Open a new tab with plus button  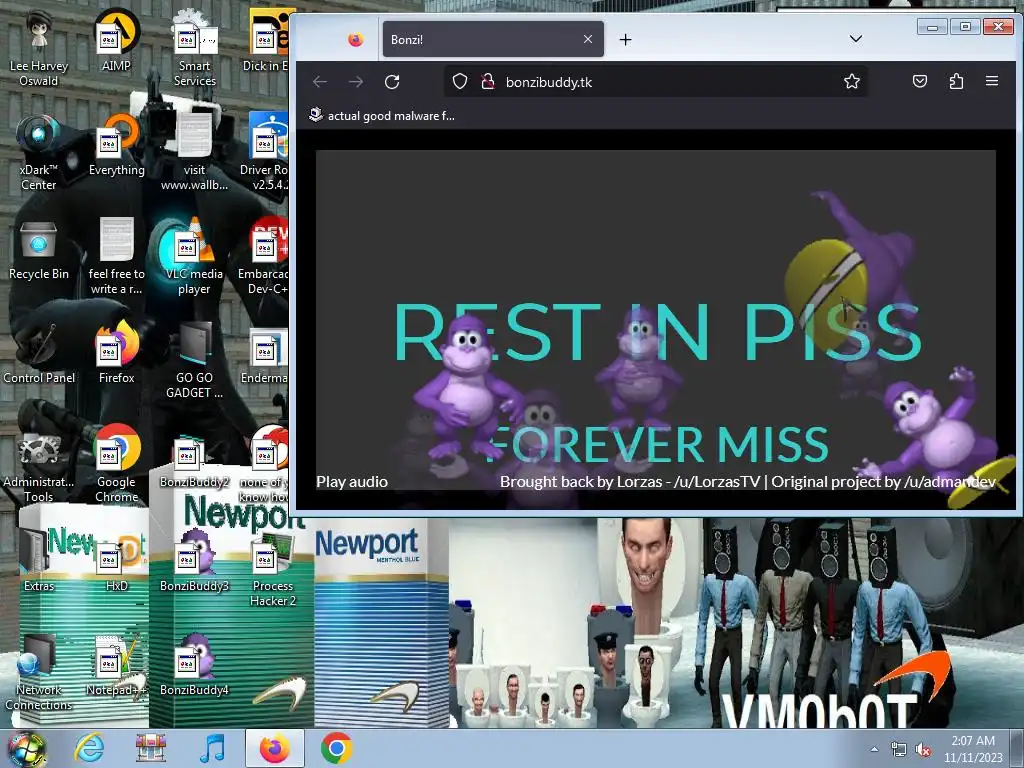coord(625,40)
